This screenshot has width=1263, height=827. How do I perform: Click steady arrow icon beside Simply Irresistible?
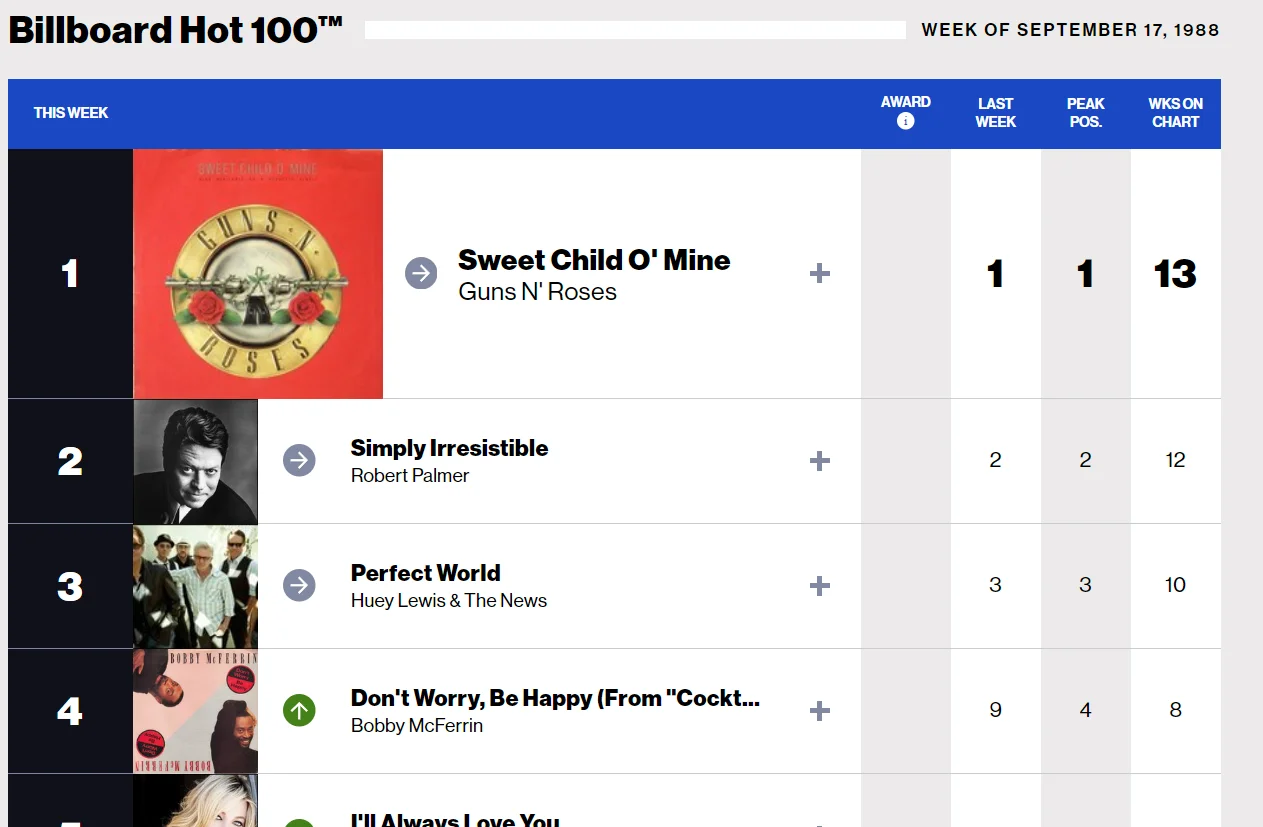pyautogui.click(x=299, y=460)
